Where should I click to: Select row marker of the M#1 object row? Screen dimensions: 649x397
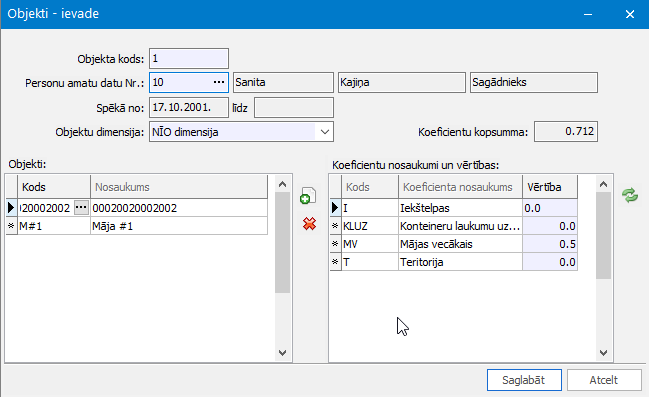12,226
